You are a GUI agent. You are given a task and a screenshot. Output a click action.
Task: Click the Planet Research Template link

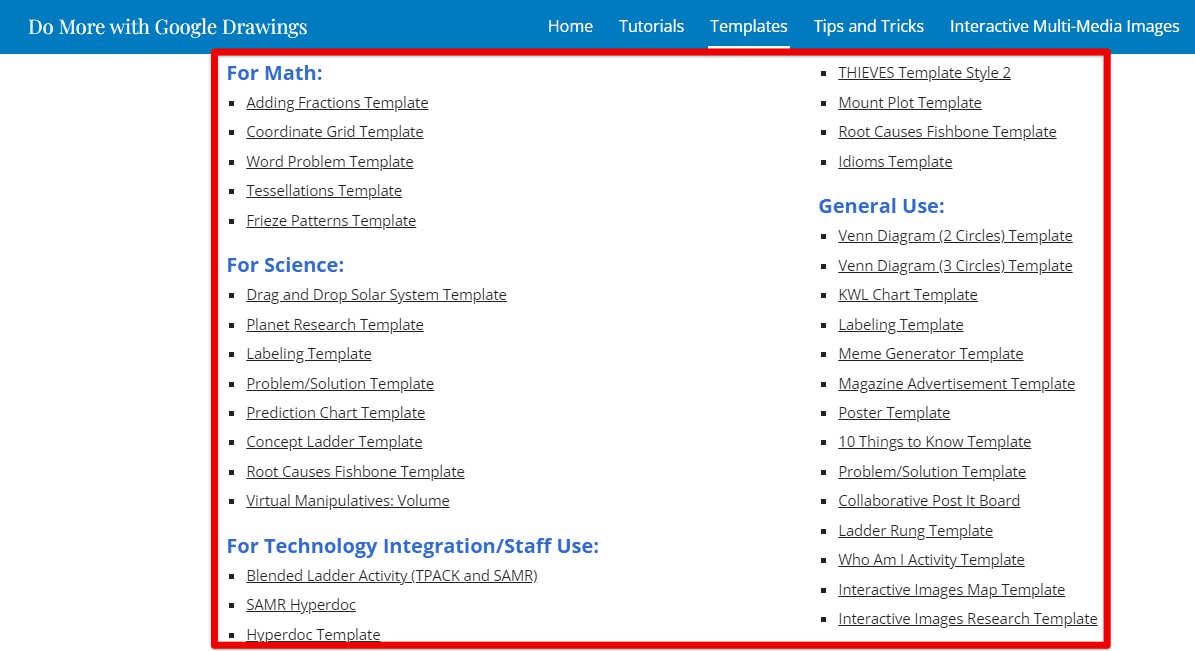tap(335, 324)
